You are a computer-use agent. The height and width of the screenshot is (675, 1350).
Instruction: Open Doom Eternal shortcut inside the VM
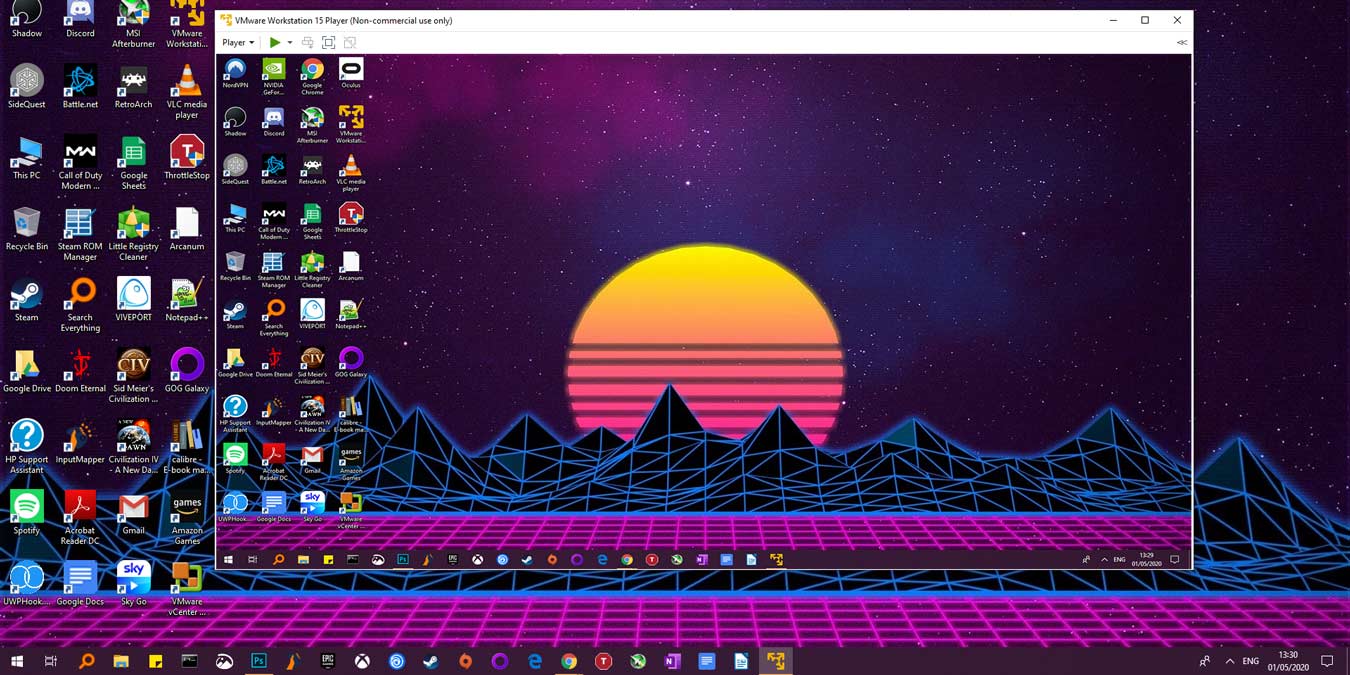(x=273, y=358)
